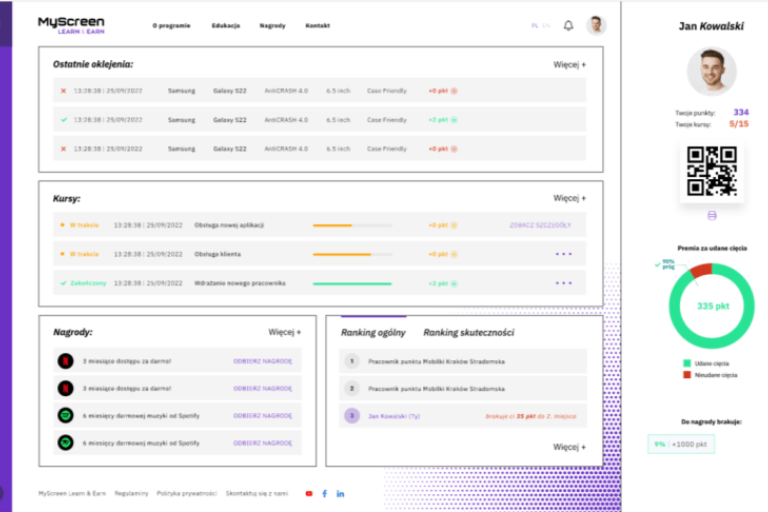Viewport: 768px width, 512px height.
Task: Click the LinkedIn icon in the footer
Action: tap(341, 493)
